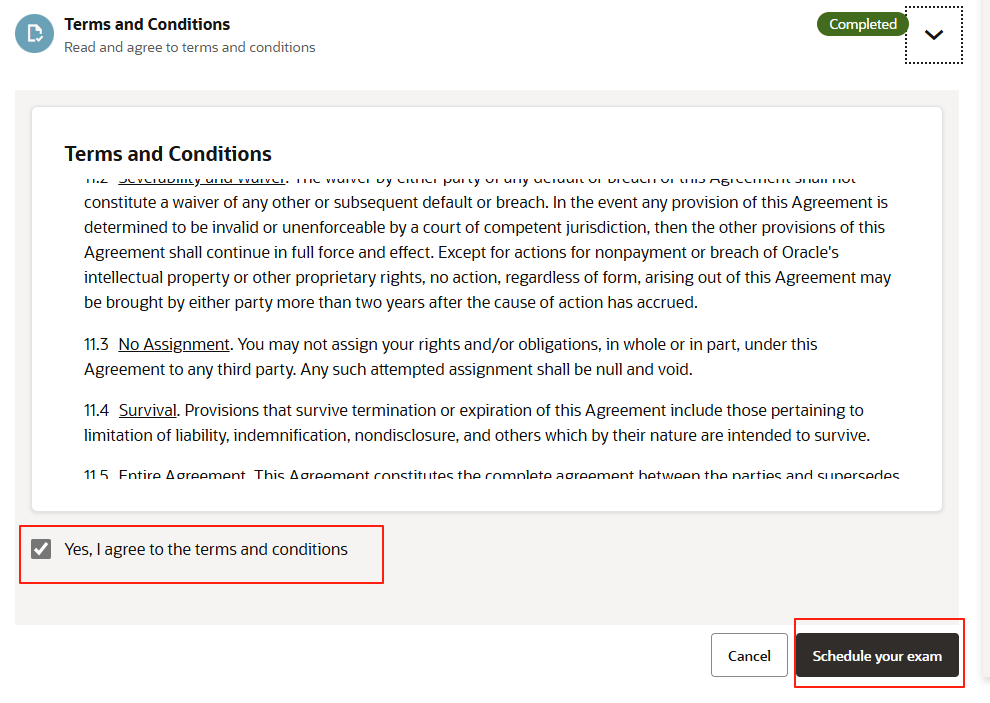Click the partially hidden 'Severability and waiver' heading
Image resolution: width=990 pixels, height=703 pixels.
coord(202,180)
